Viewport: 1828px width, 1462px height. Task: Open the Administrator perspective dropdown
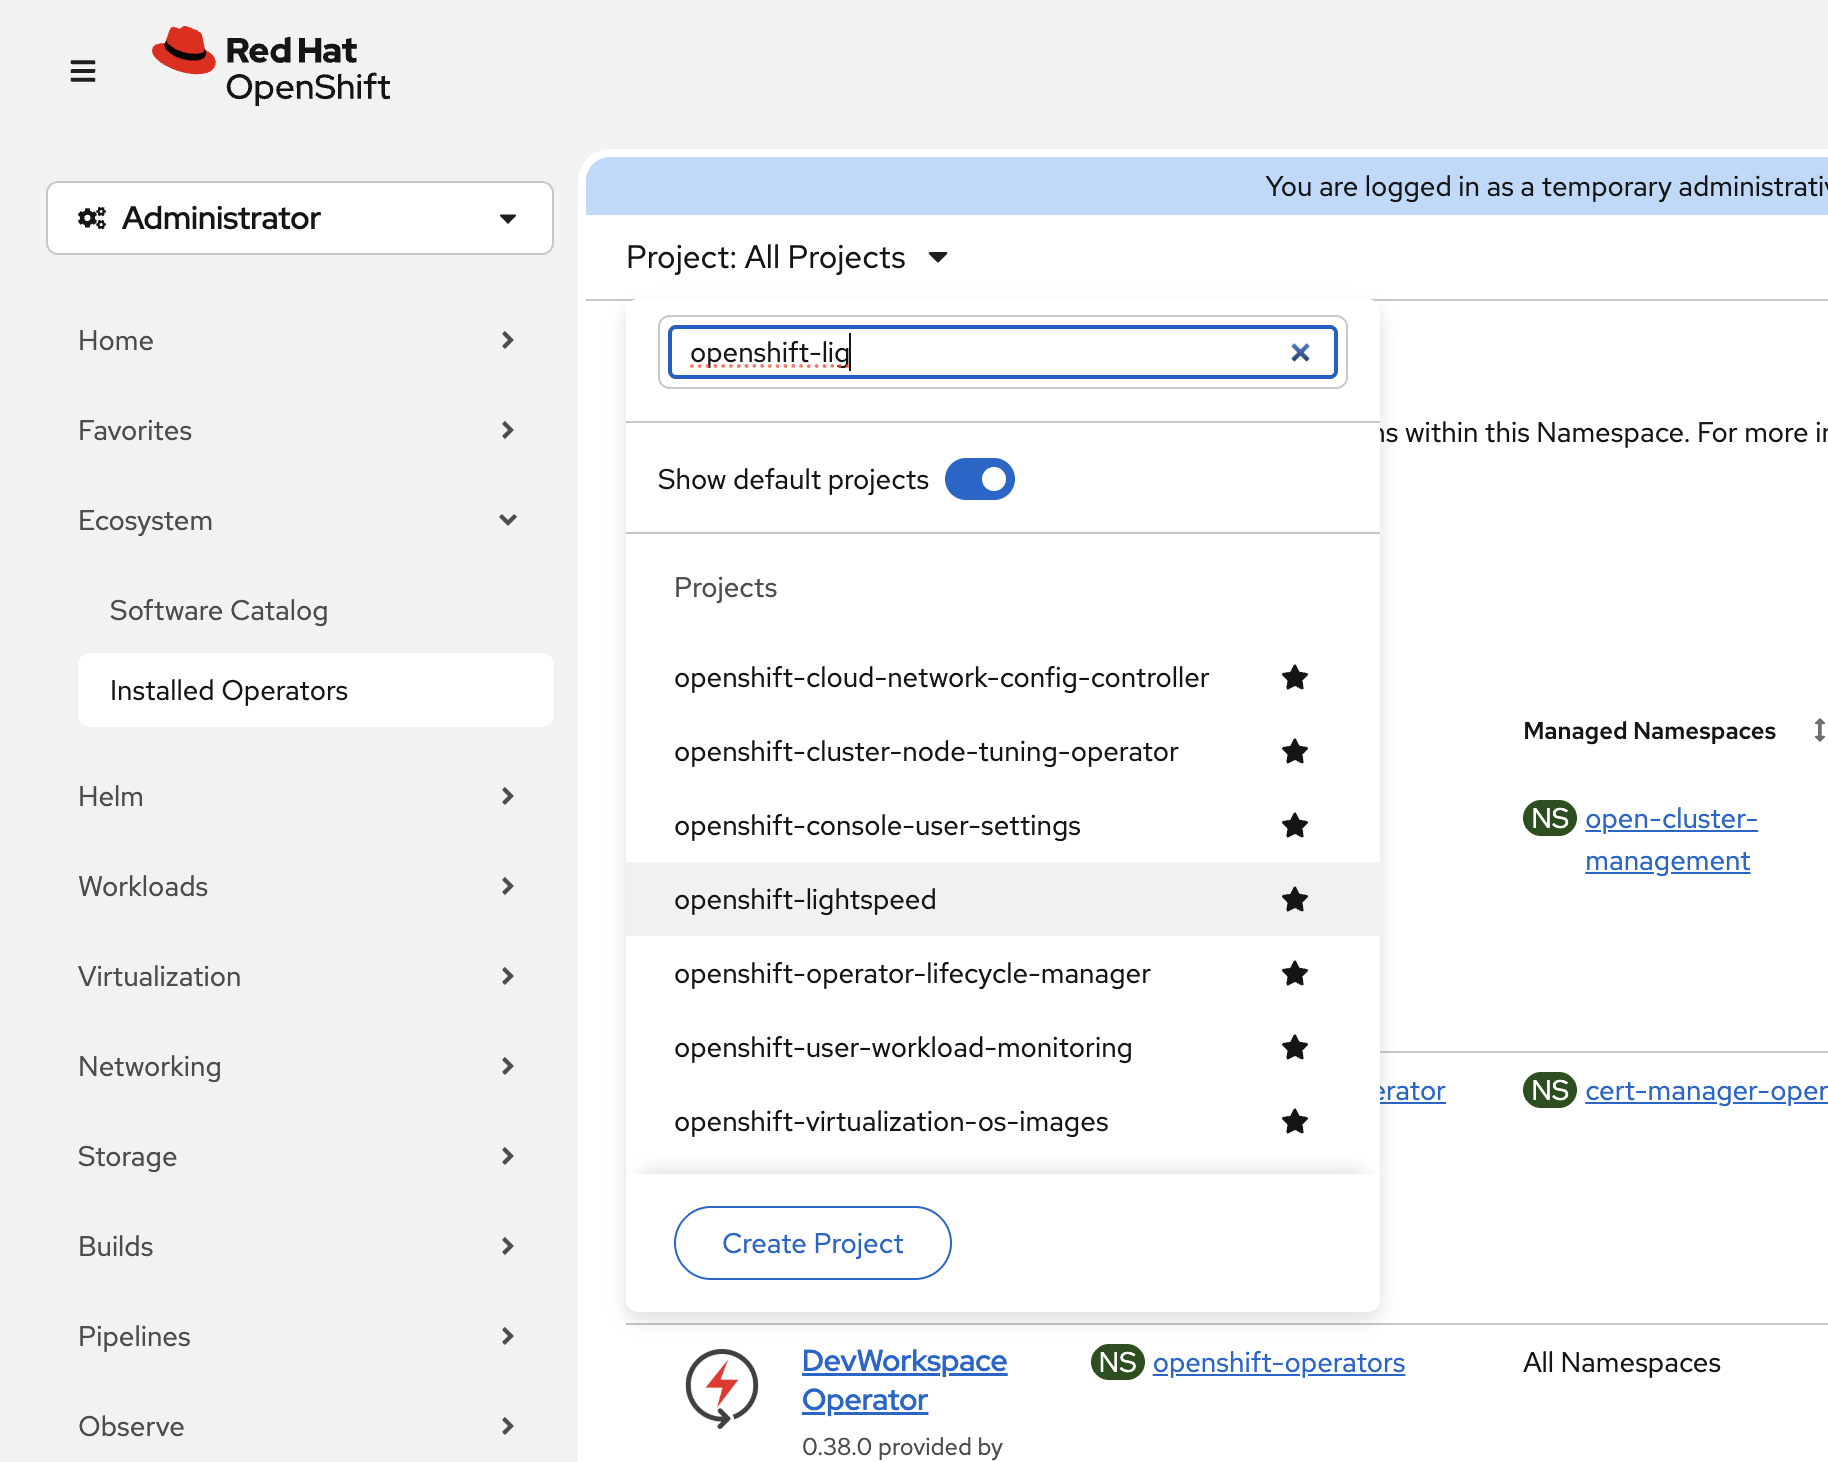(x=508, y=218)
